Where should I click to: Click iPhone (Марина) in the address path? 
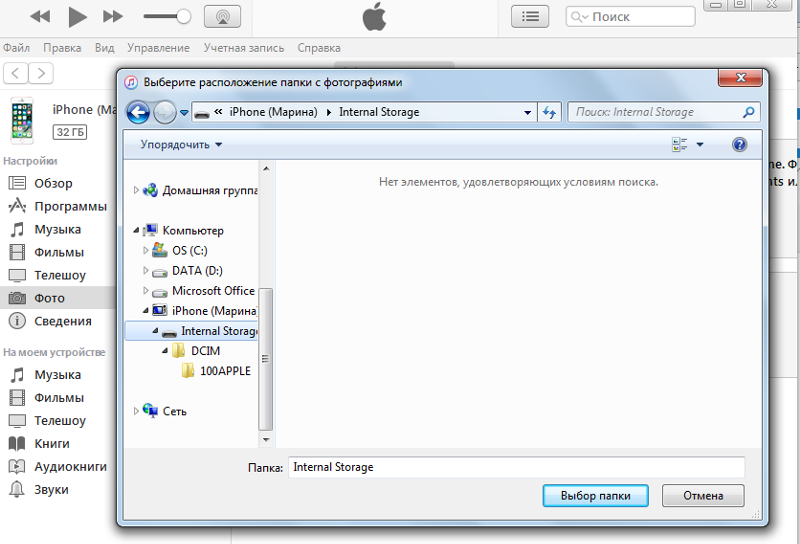(x=273, y=112)
